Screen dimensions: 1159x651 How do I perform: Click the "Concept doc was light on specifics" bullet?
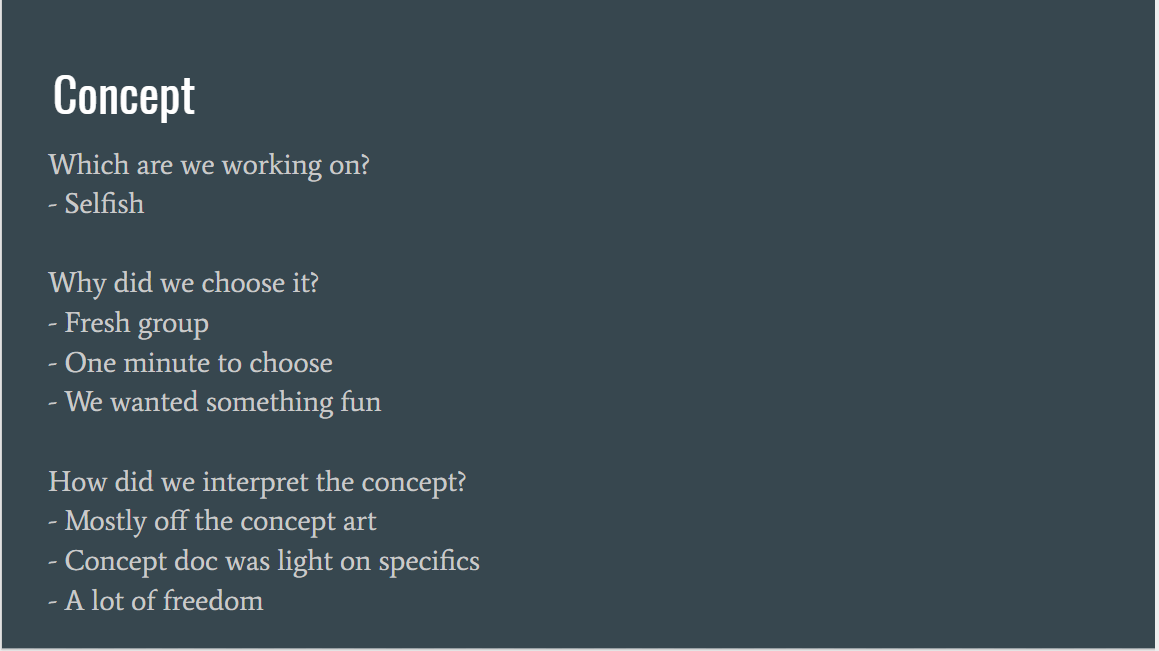[272, 561]
